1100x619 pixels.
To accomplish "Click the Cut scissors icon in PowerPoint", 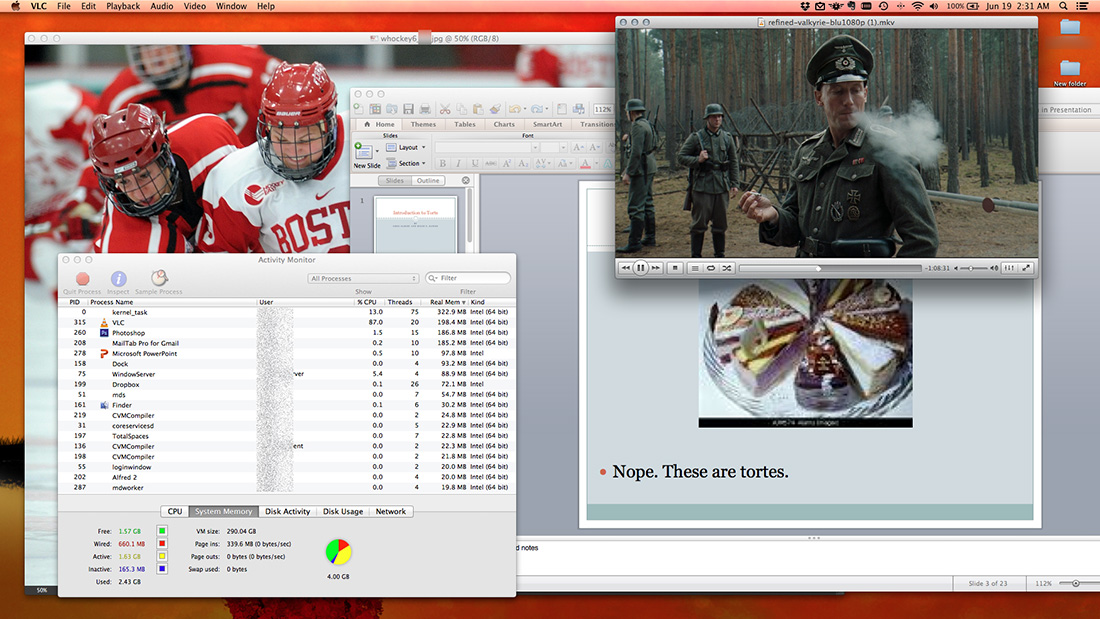I will (445, 109).
